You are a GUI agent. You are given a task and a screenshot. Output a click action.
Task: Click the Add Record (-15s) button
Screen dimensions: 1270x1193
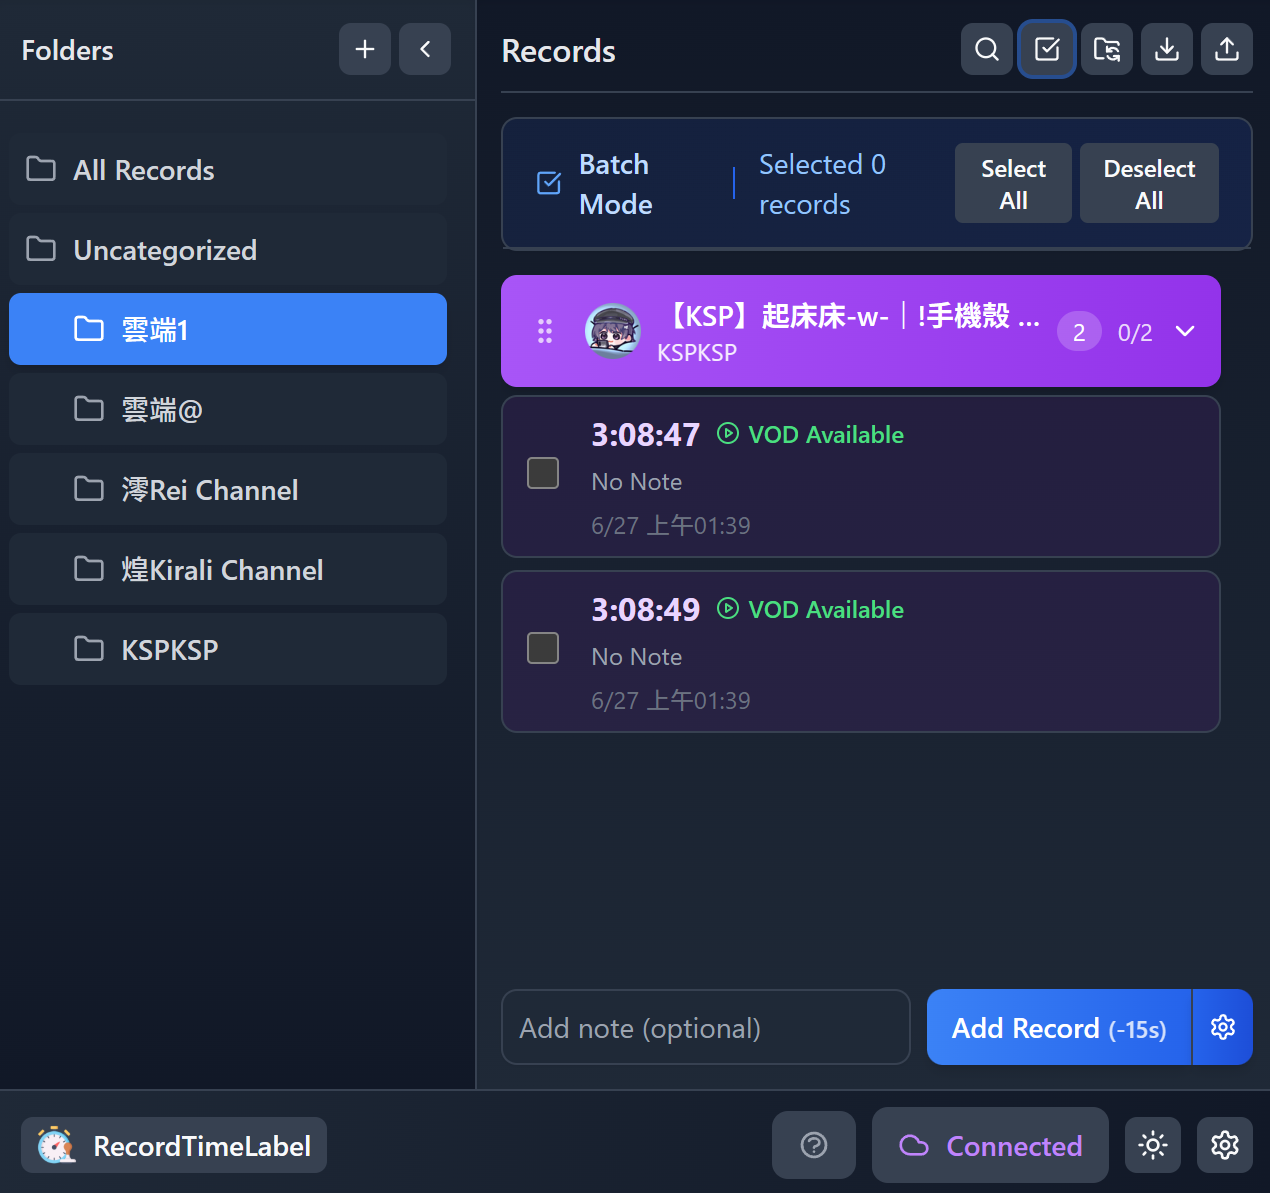point(1058,1027)
